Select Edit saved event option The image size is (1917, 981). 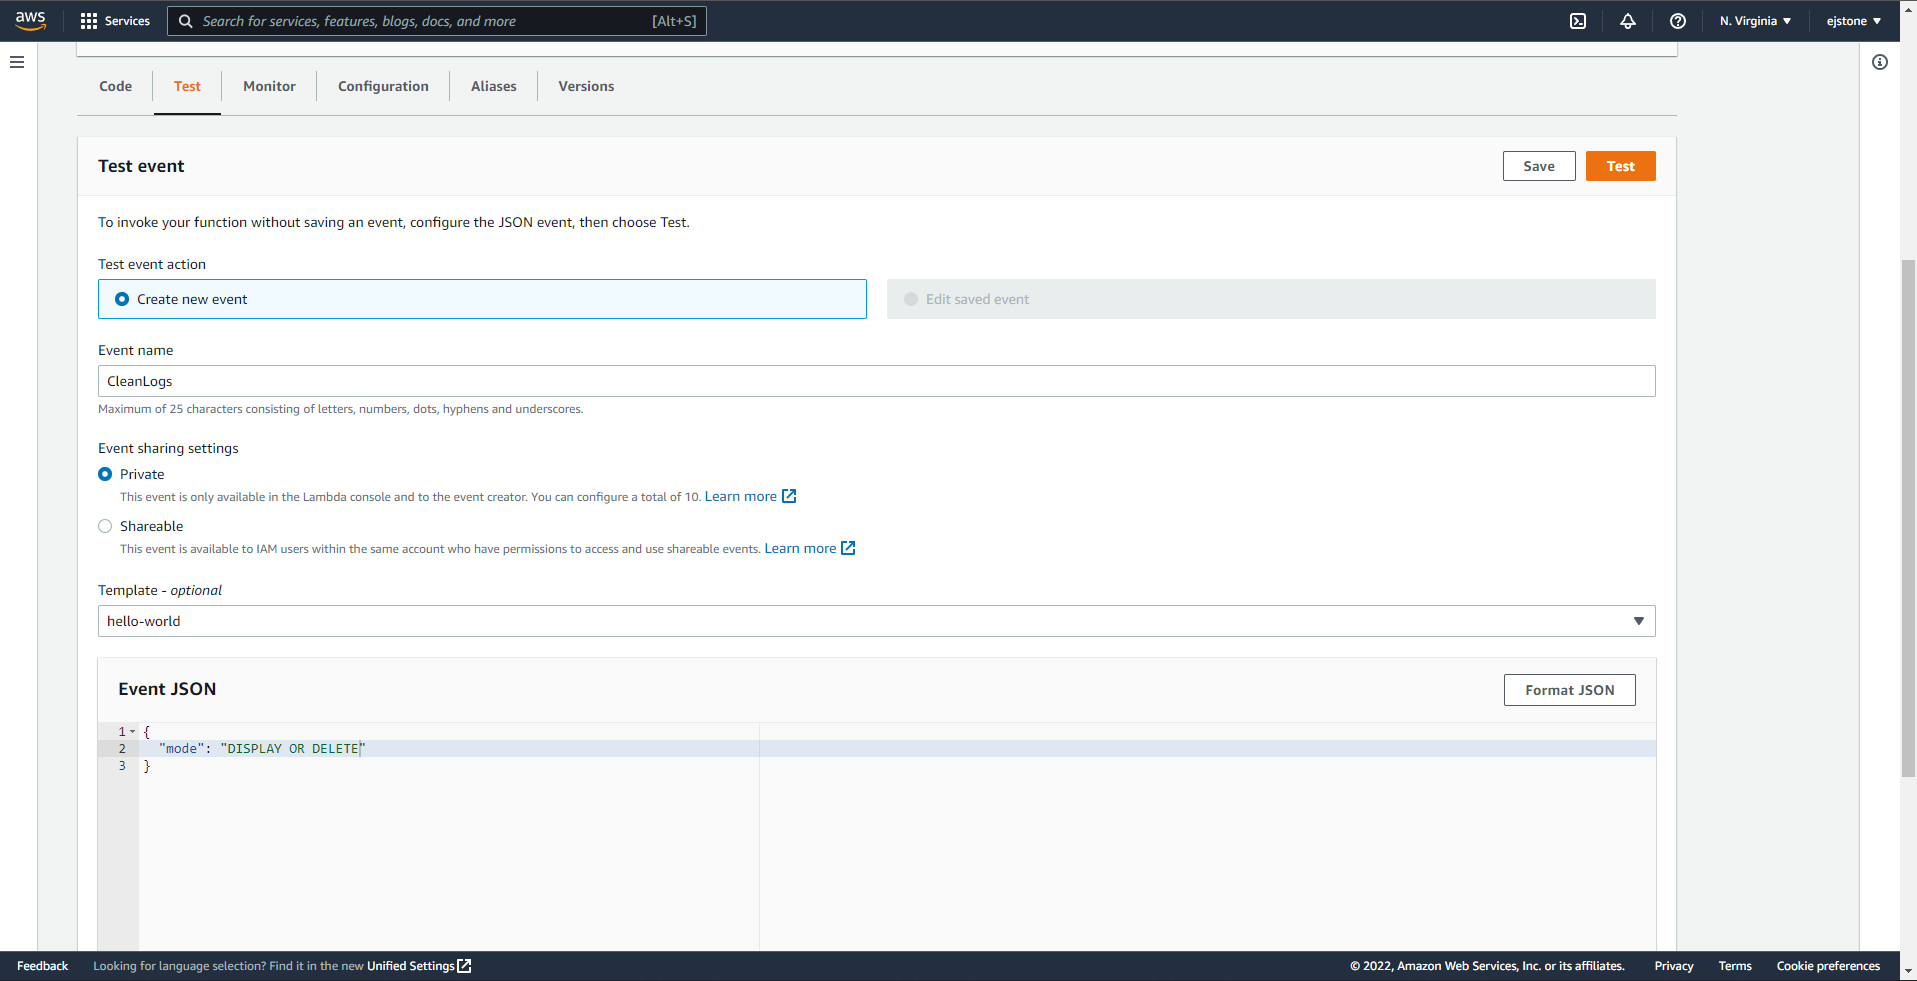point(1271,299)
